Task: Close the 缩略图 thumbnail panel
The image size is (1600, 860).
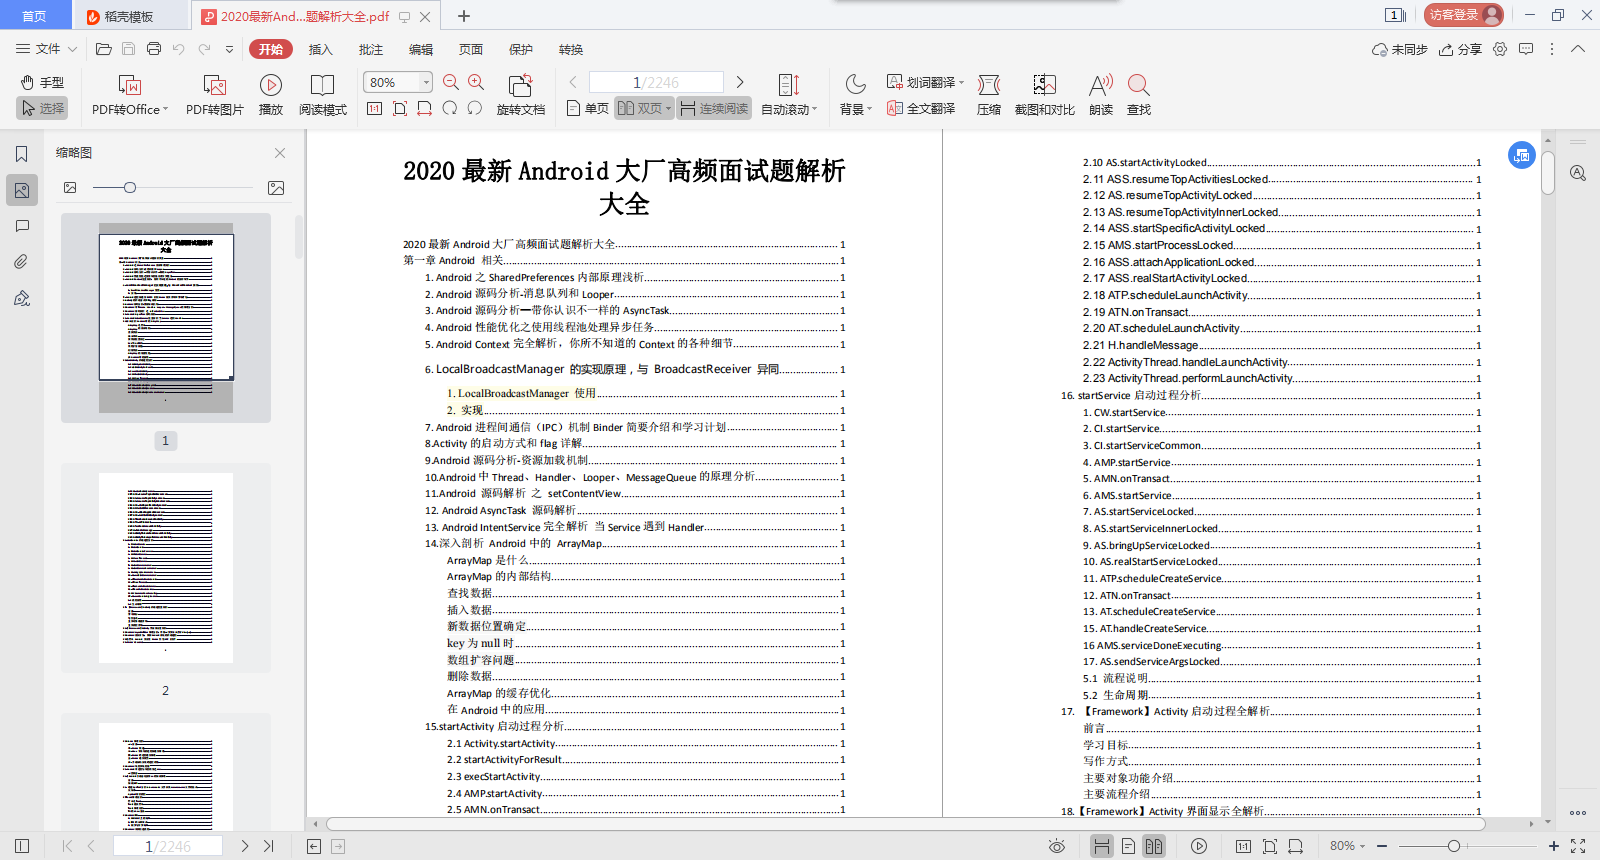Action: click(x=280, y=153)
